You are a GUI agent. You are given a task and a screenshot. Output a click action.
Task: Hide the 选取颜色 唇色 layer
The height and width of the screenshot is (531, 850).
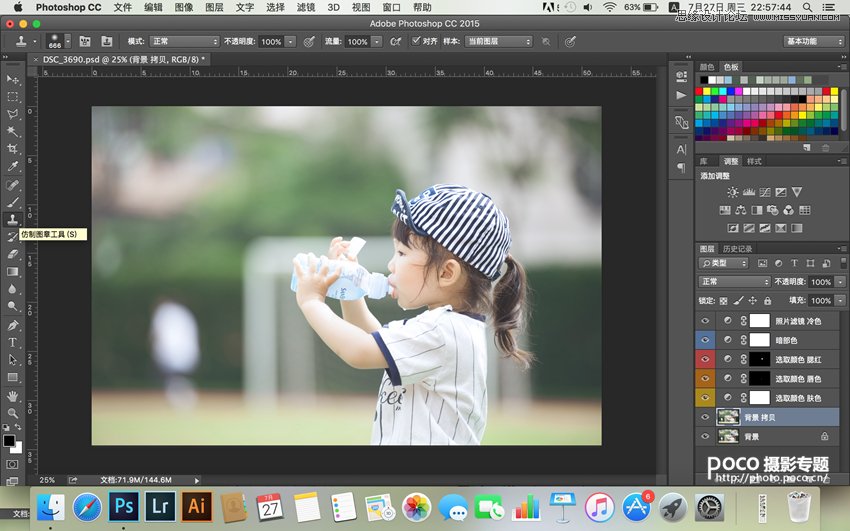[x=705, y=379]
